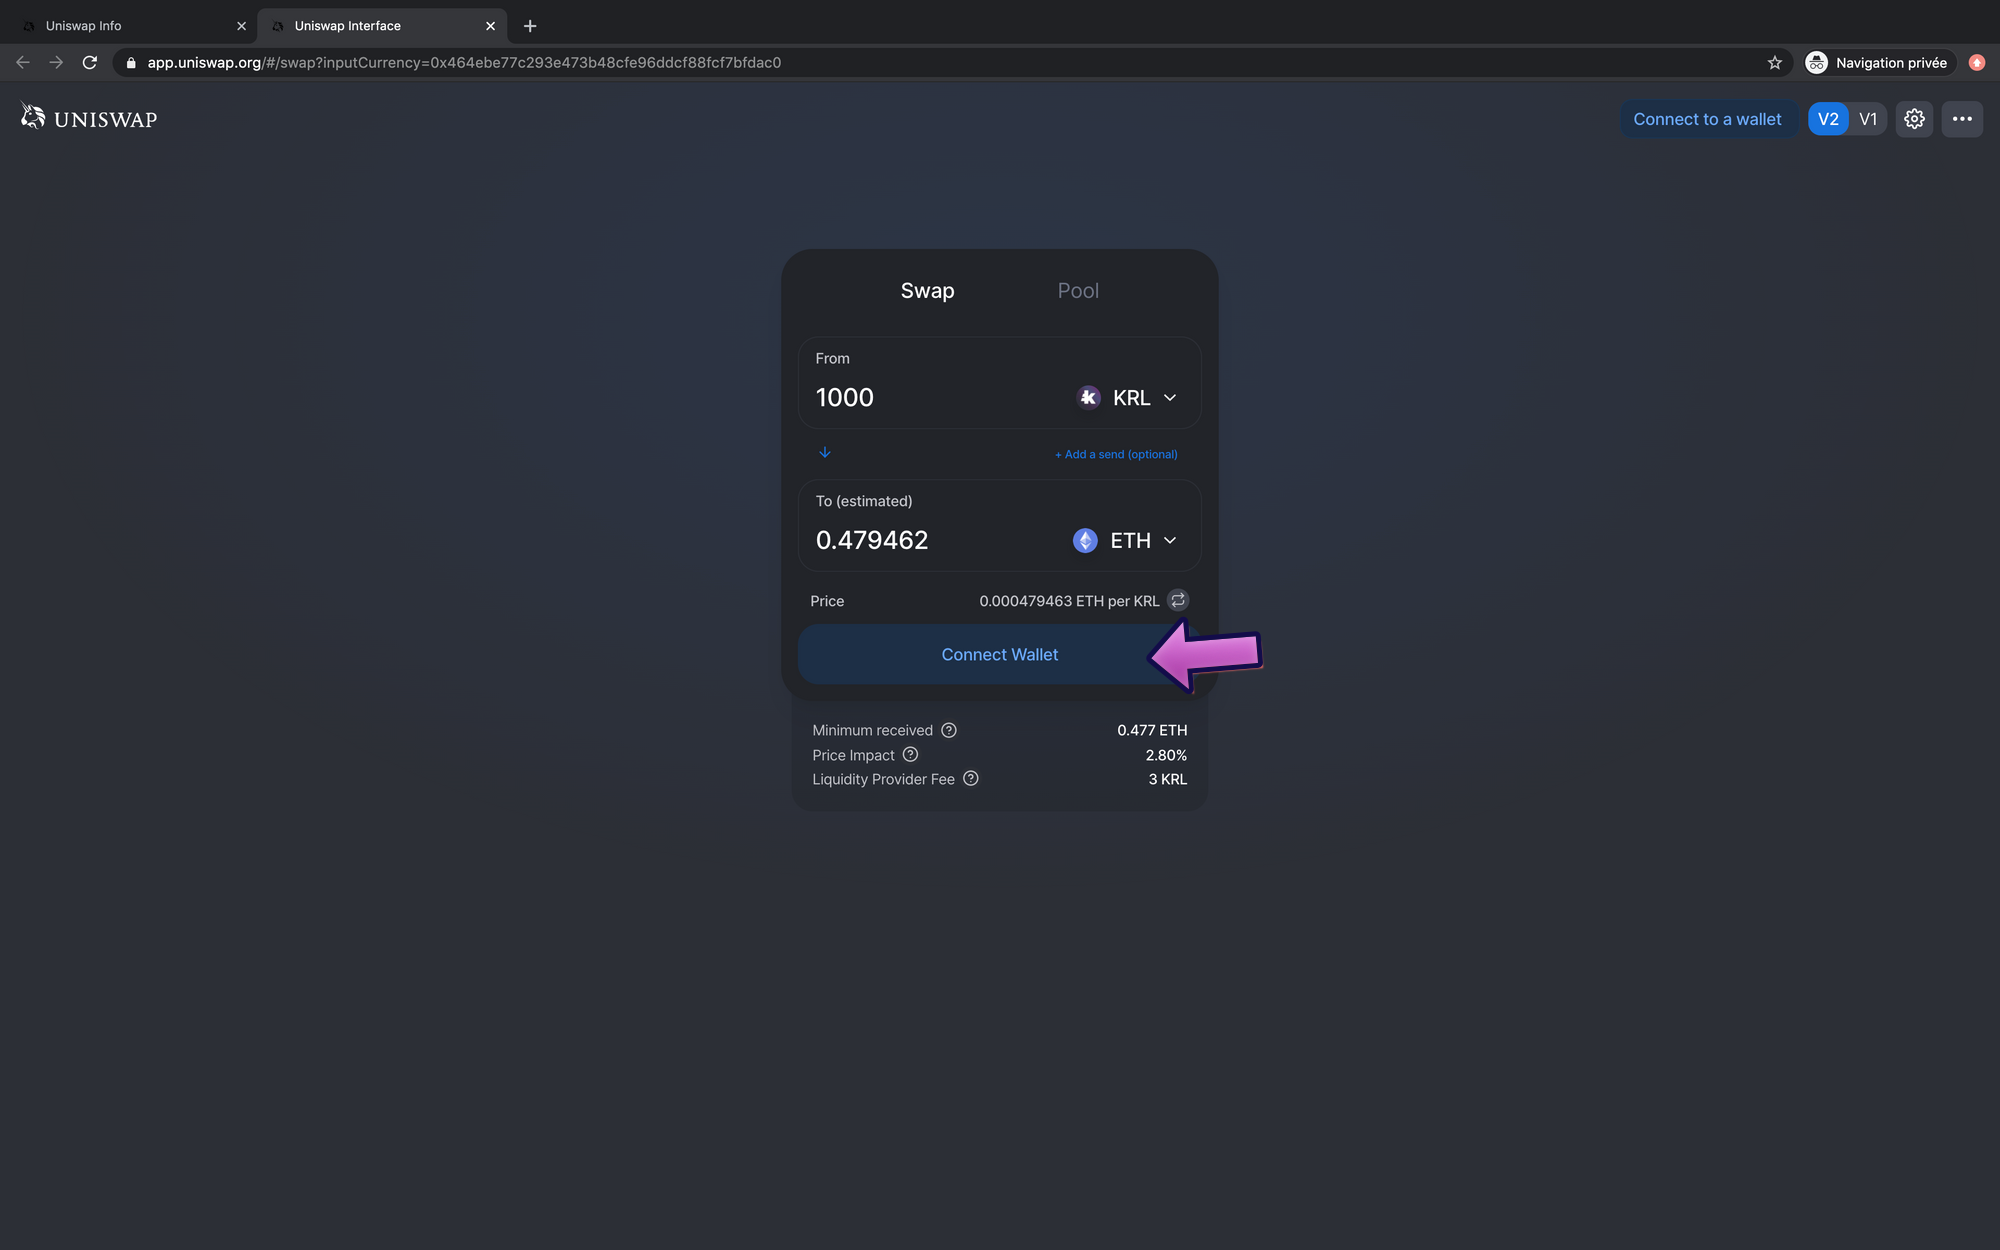Image resolution: width=2000 pixels, height=1250 pixels.
Task: Click the 2.80% price impact value
Action: [1166, 755]
